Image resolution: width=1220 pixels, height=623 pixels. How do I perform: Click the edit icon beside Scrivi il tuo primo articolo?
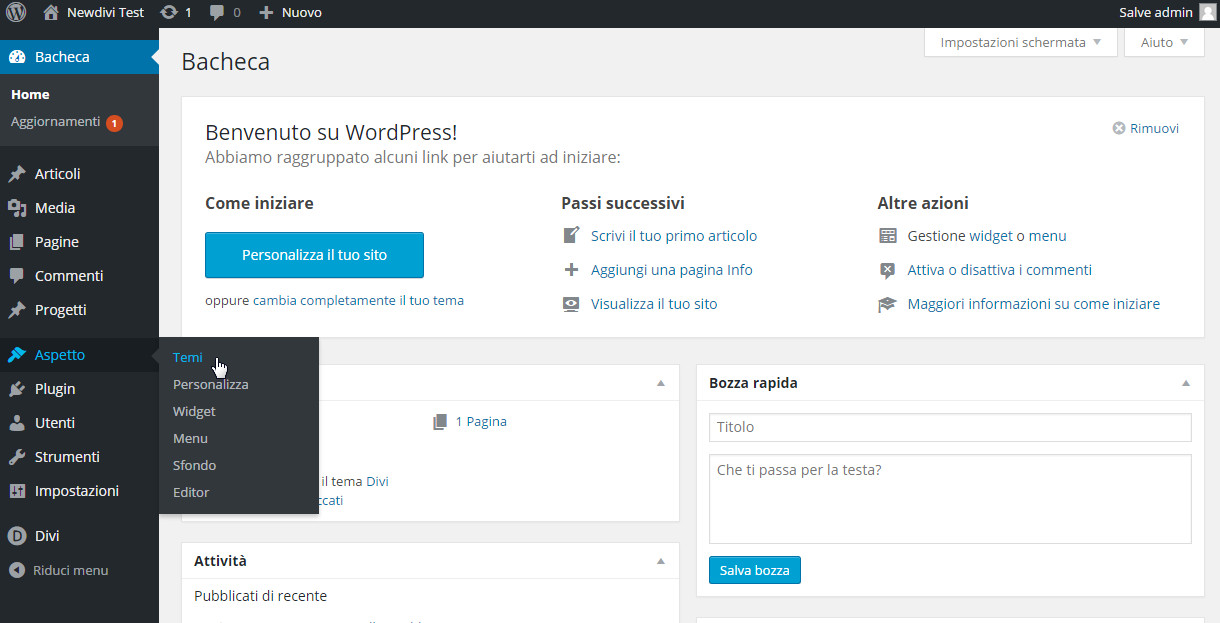[x=571, y=236]
